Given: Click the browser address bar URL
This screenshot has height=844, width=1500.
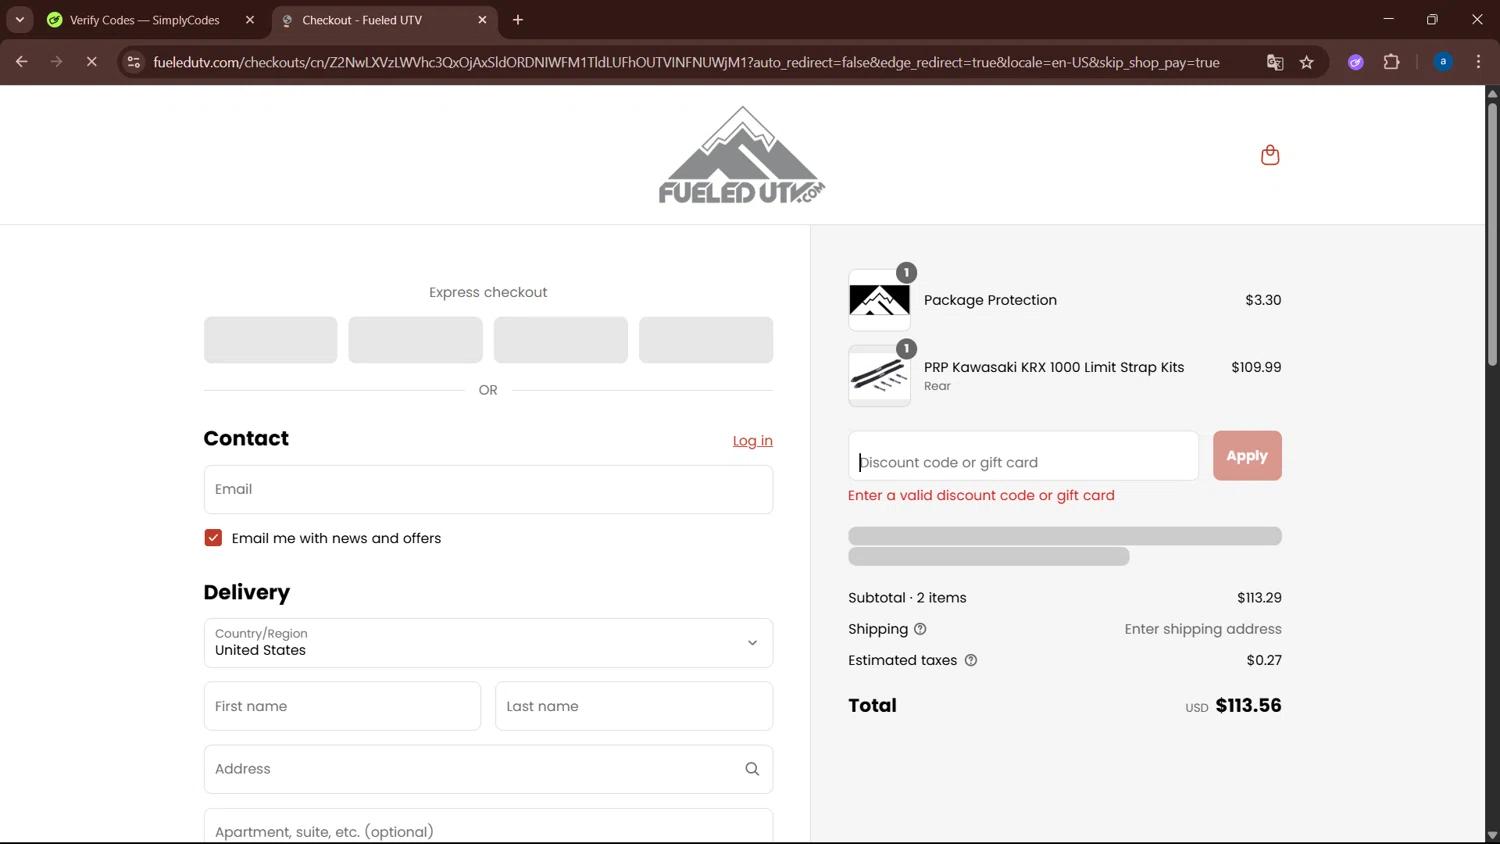Looking at the screenshot, I should pos(686,62).
